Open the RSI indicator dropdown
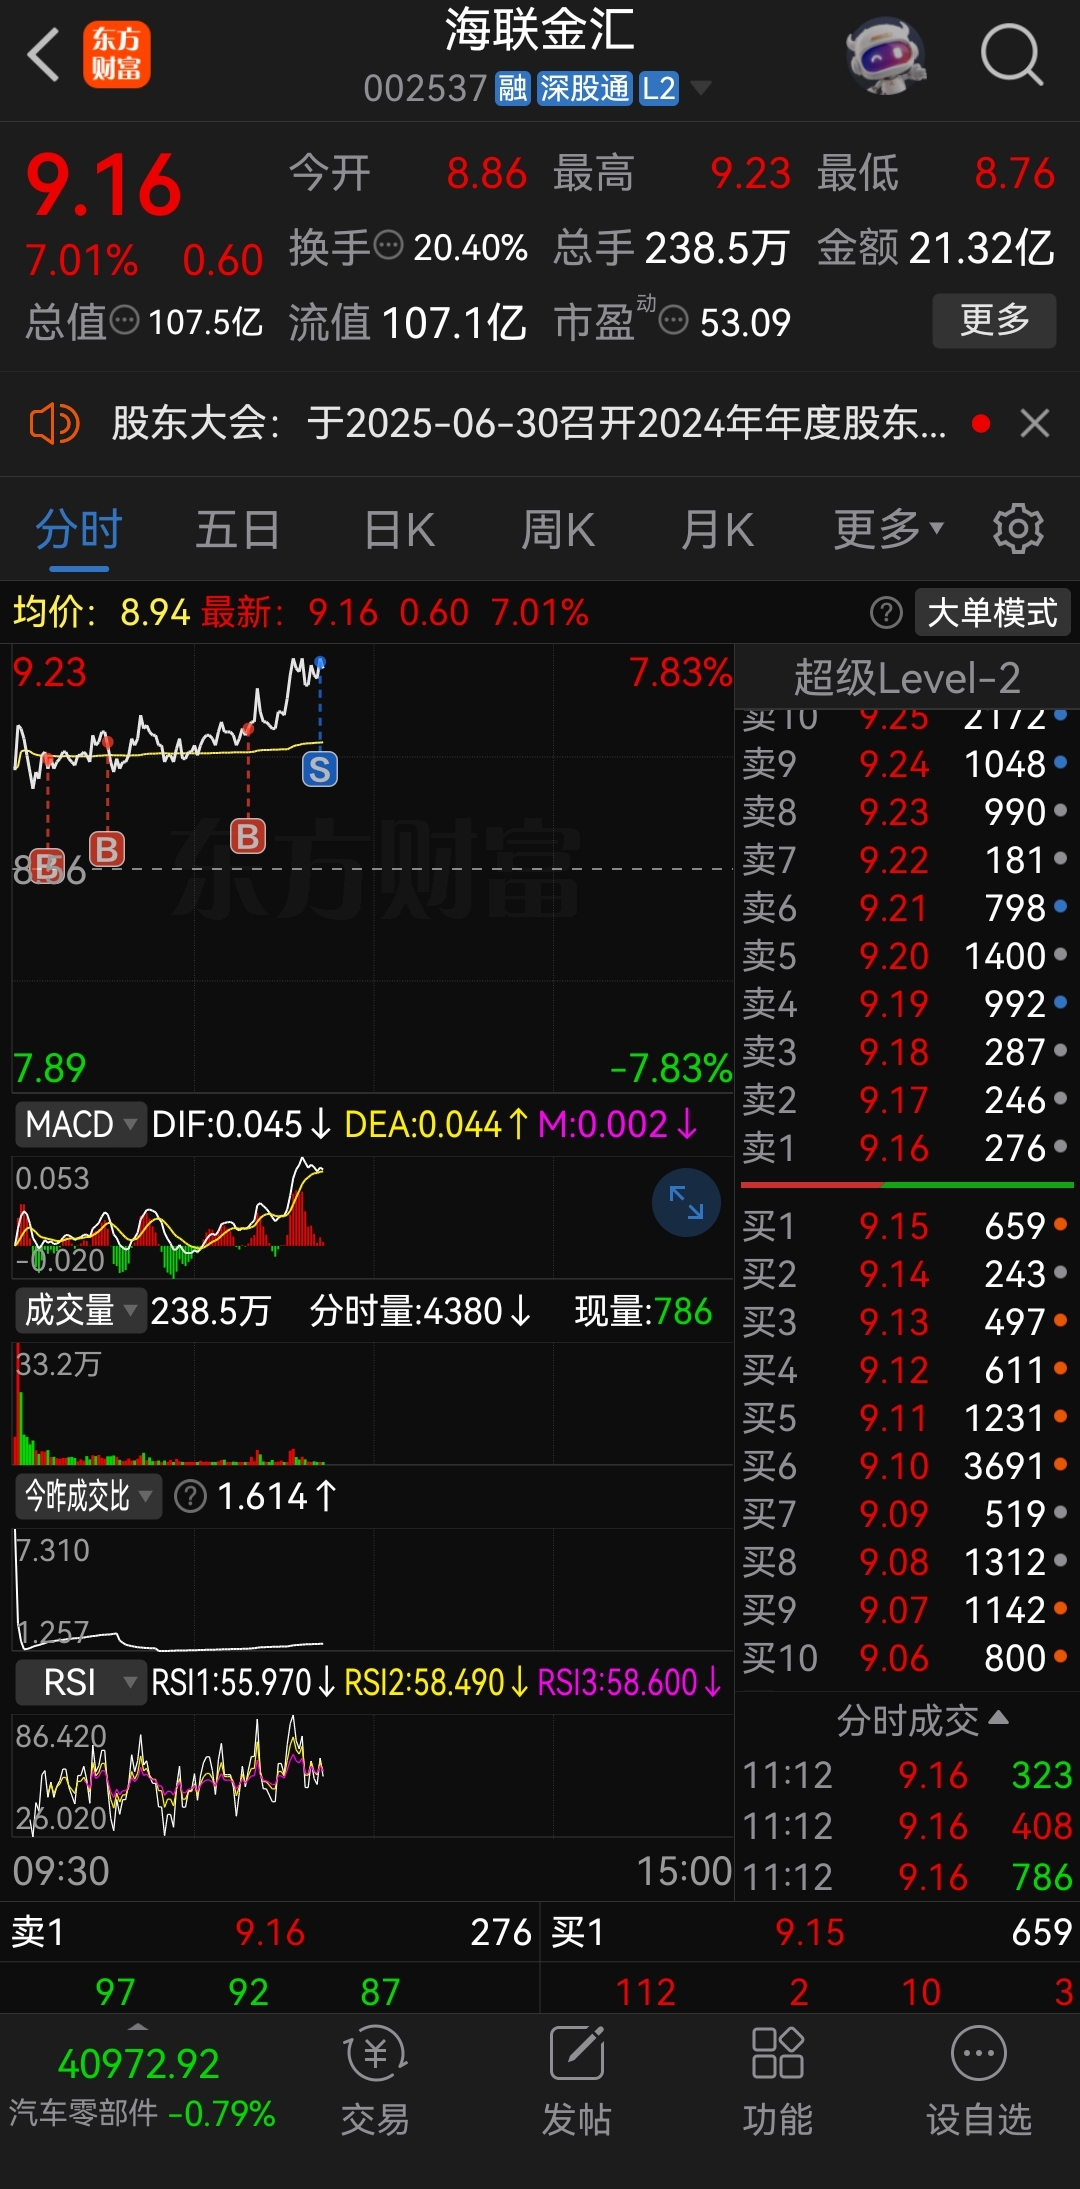This screenshot has width=1080, height=2189. pos(80,1682)
